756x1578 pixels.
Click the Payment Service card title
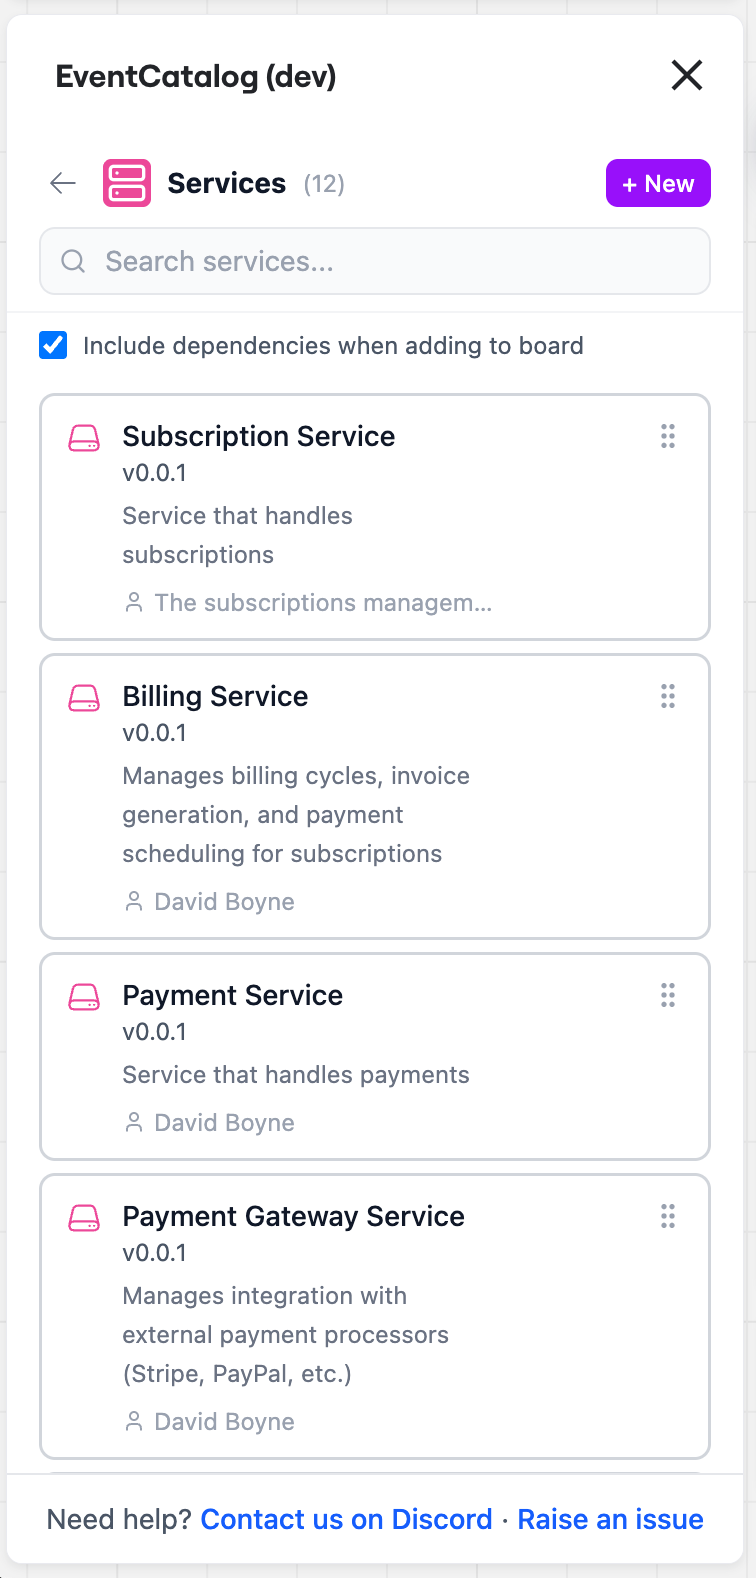point(232,995)
